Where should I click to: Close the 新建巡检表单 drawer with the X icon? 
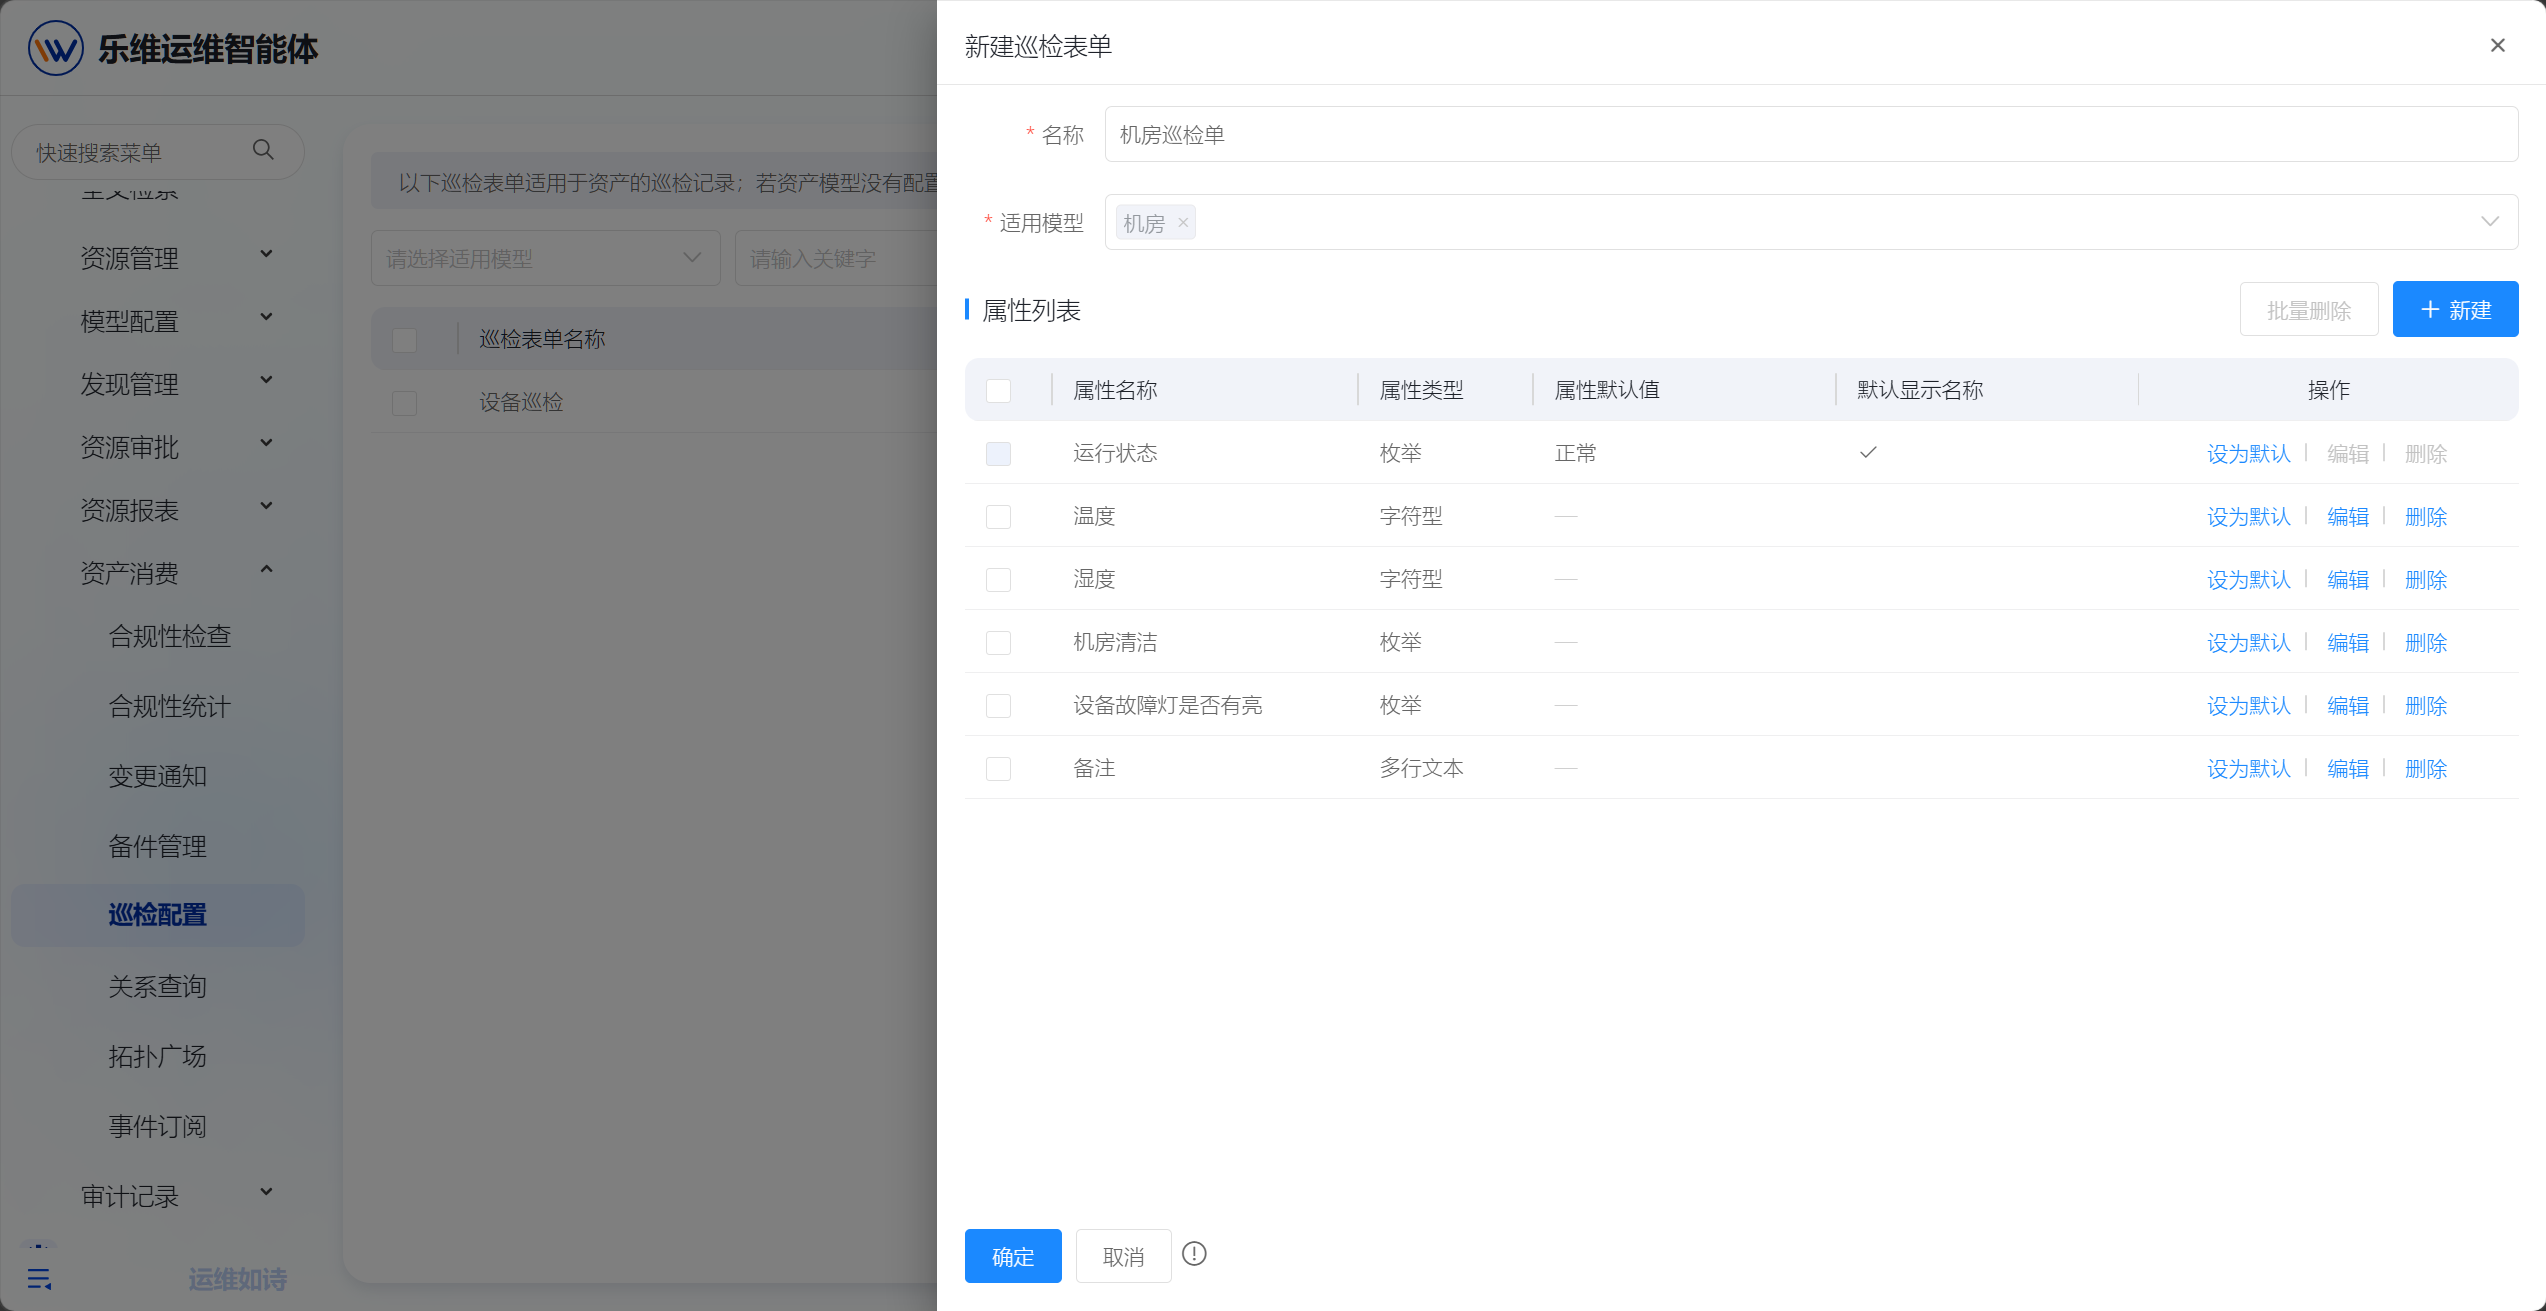(2497, 45)
